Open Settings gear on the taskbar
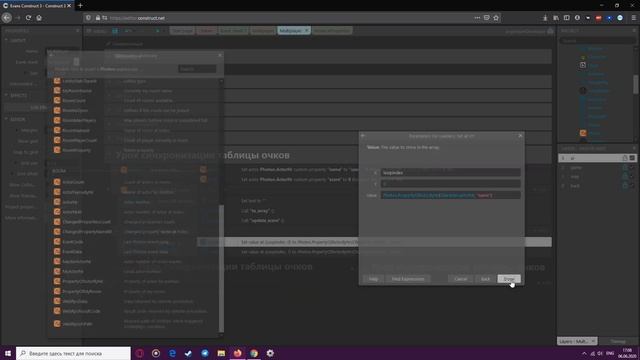Screen dimensions: 640x360 coord(270,353)
